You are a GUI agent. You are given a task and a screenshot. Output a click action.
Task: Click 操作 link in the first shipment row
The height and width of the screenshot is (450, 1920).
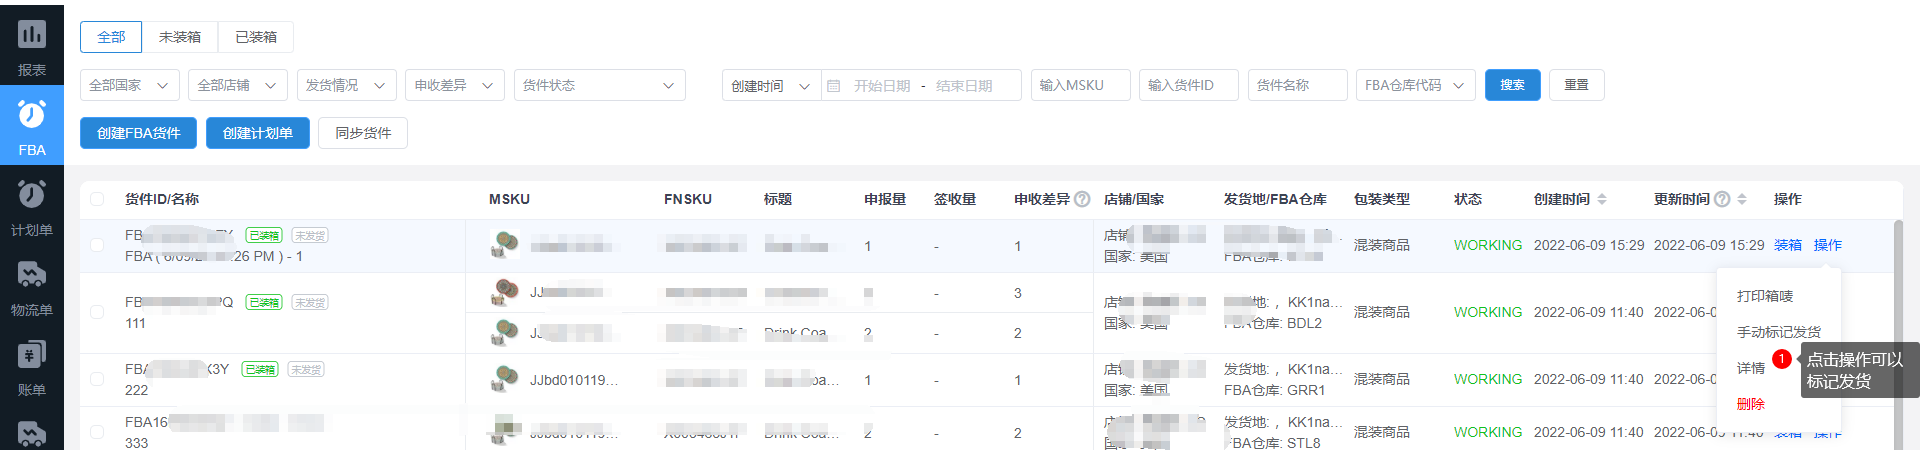[1828, 245]
